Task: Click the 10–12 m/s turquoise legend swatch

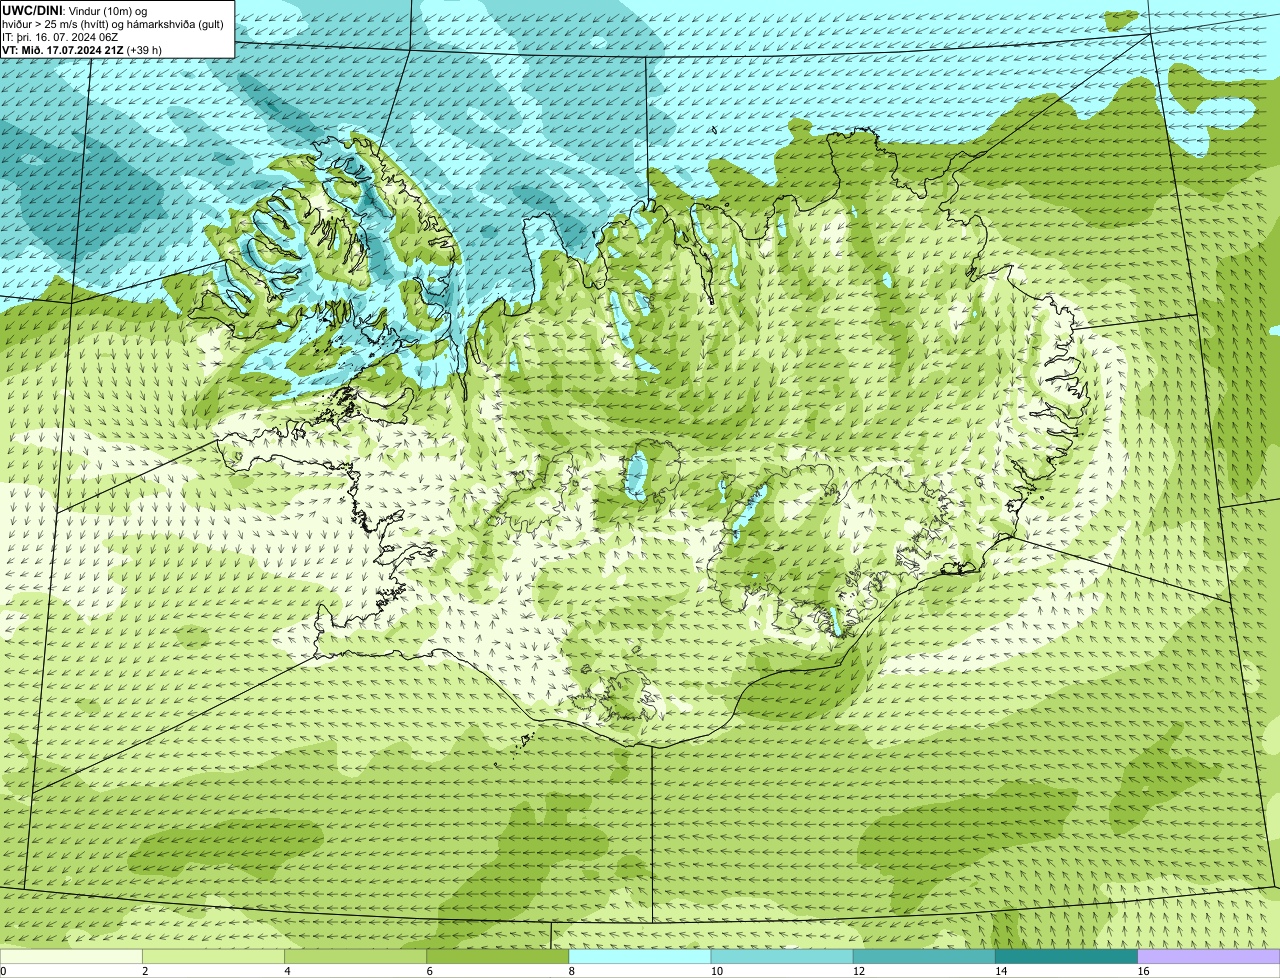Action: pos(782,956)
